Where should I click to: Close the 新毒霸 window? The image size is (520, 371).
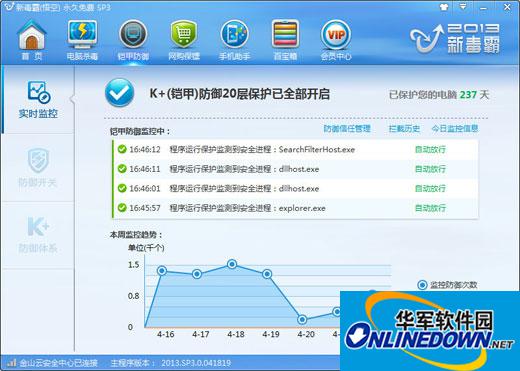507,7
